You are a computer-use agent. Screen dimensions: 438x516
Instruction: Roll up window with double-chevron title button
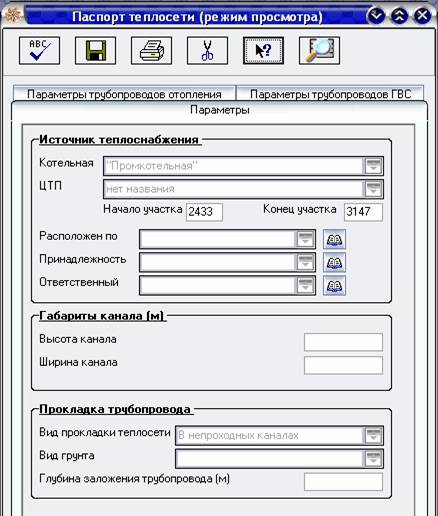click(x=400, y=15)
